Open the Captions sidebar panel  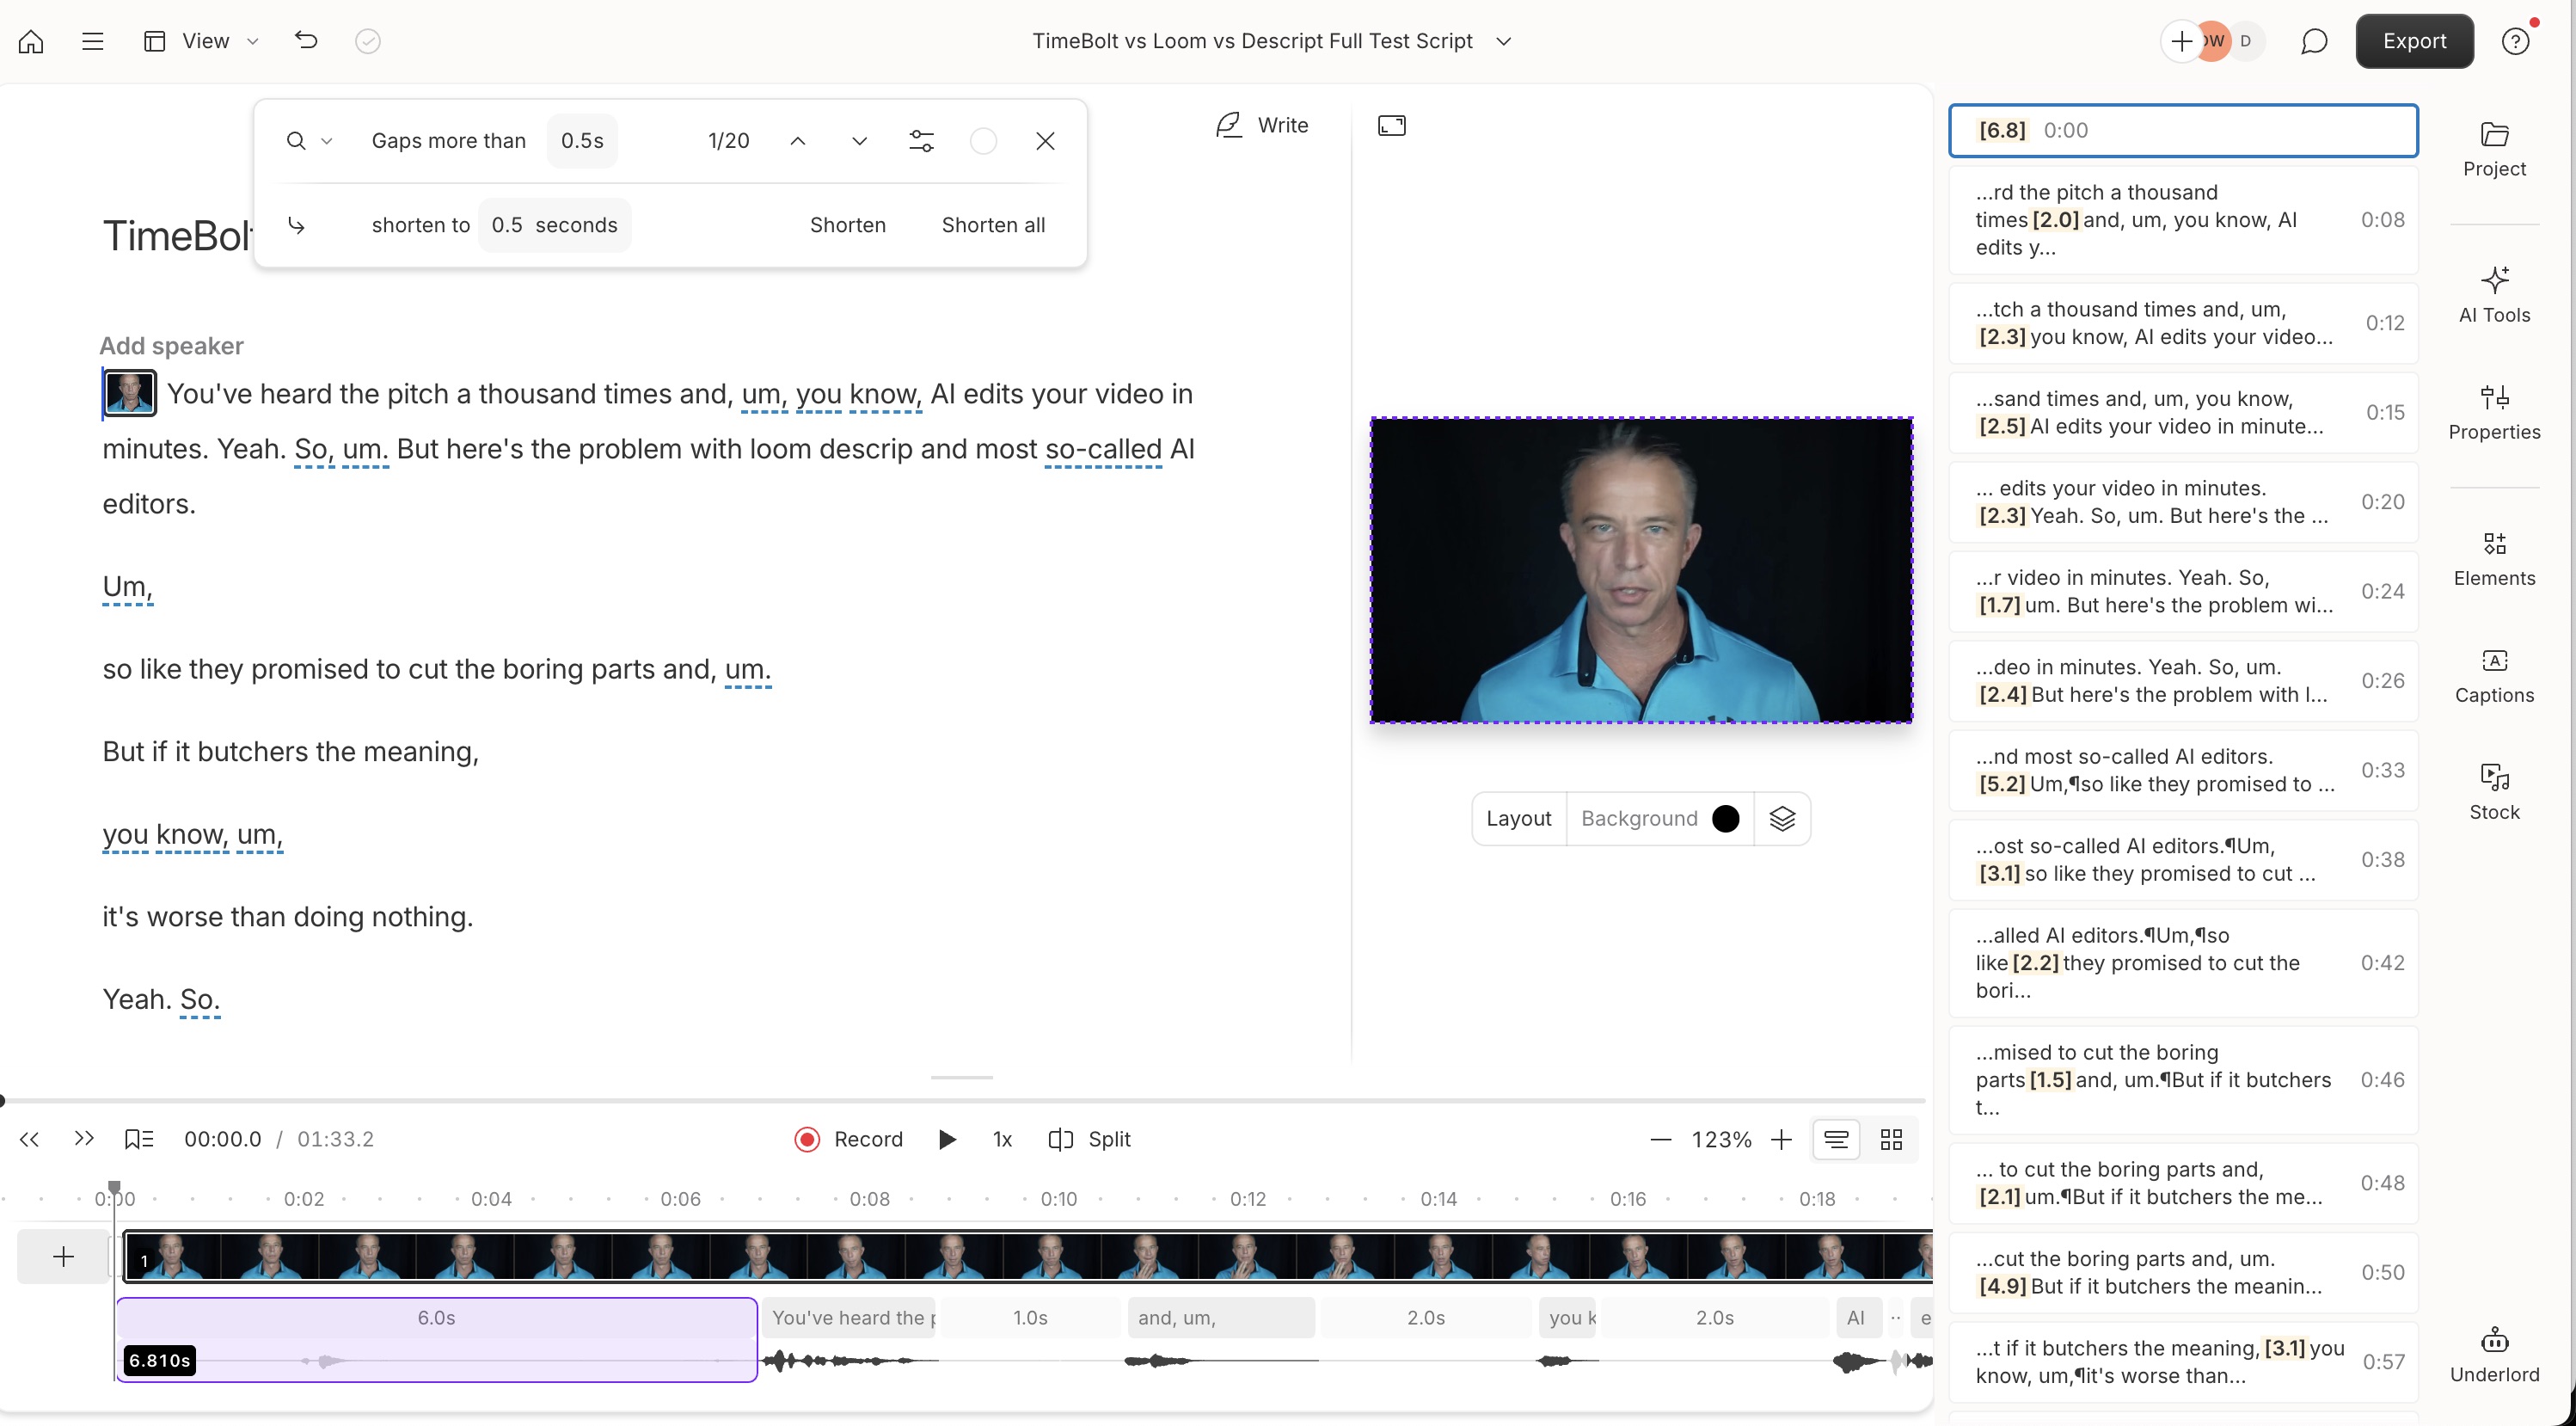tap(2494, 675)
